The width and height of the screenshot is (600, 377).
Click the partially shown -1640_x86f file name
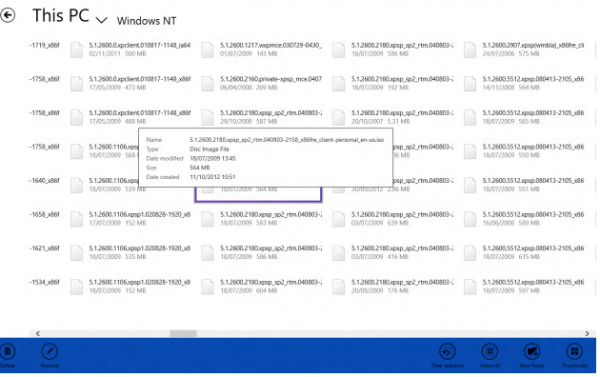44,181
